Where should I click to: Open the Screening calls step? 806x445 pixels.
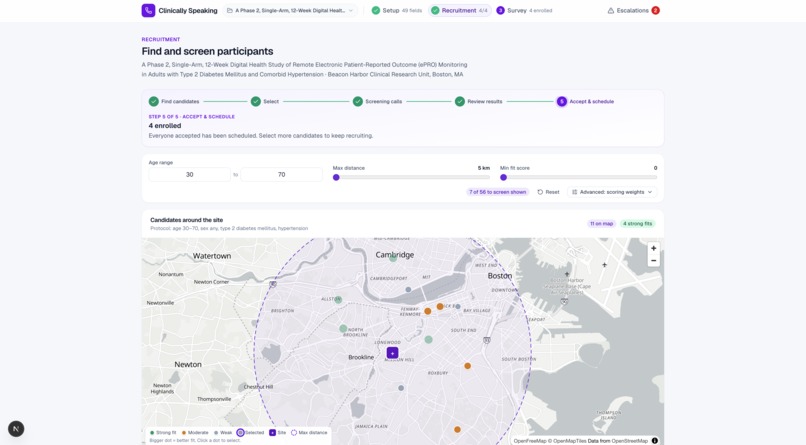[x=377, y=101]
